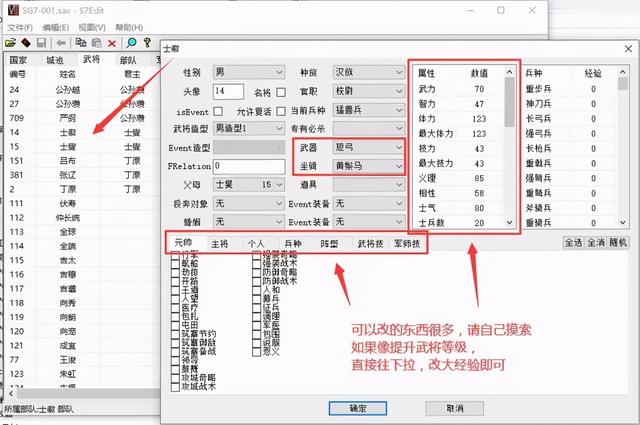Screen dimensions: 640x425
Task: Open the 文件(F) menu
Action: tap(20, 27)
